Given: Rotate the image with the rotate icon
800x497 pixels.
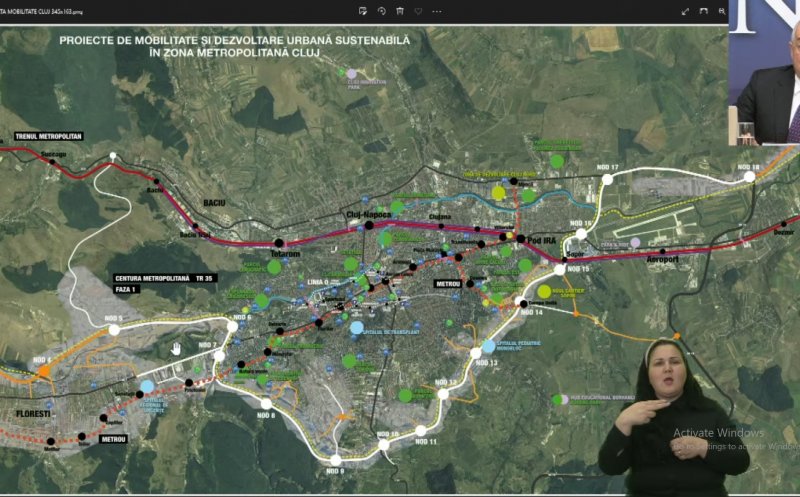Looking at the screenshot, I should (x=381, y=11).
